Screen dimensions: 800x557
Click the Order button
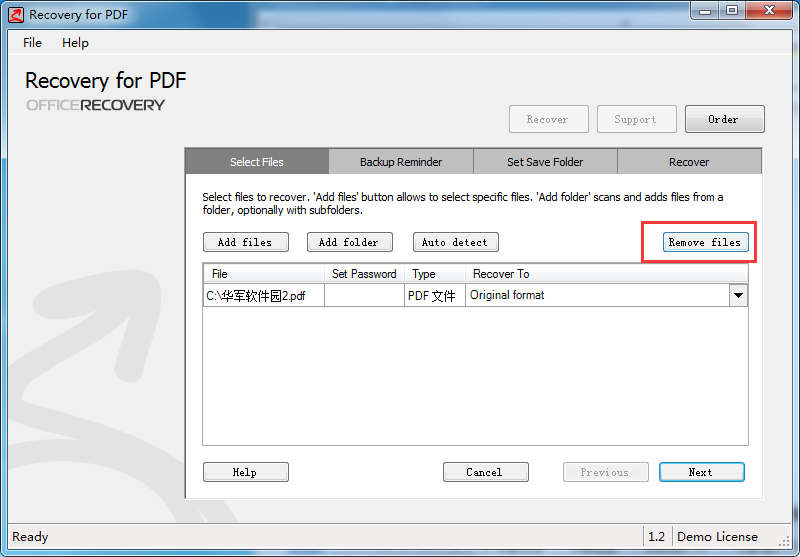[724, 119]
